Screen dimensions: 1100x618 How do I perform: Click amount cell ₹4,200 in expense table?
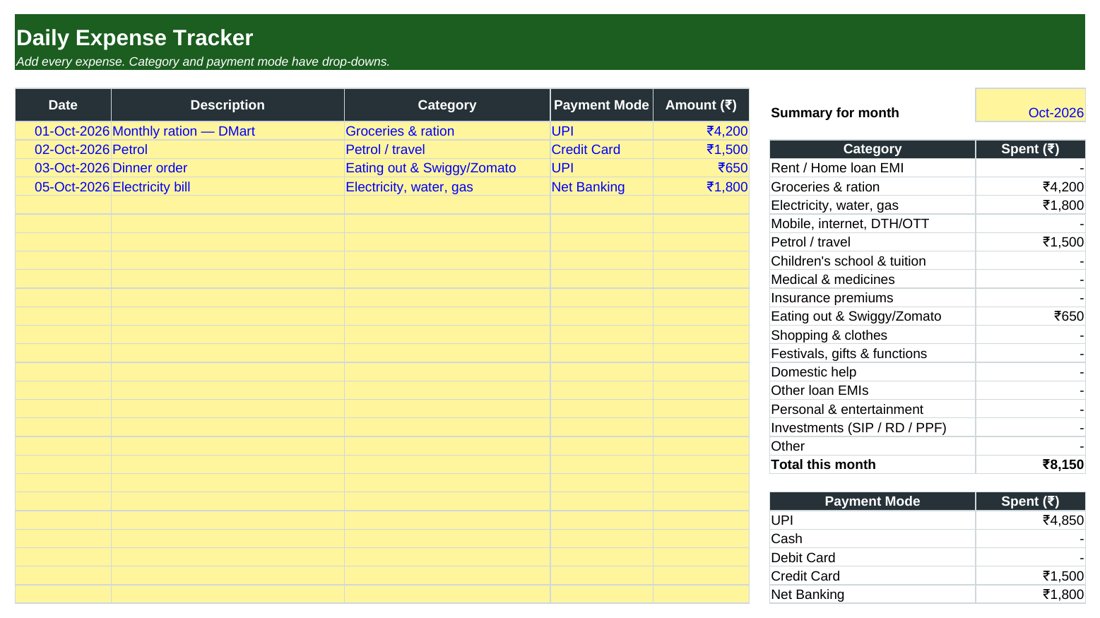pos(701,131)
